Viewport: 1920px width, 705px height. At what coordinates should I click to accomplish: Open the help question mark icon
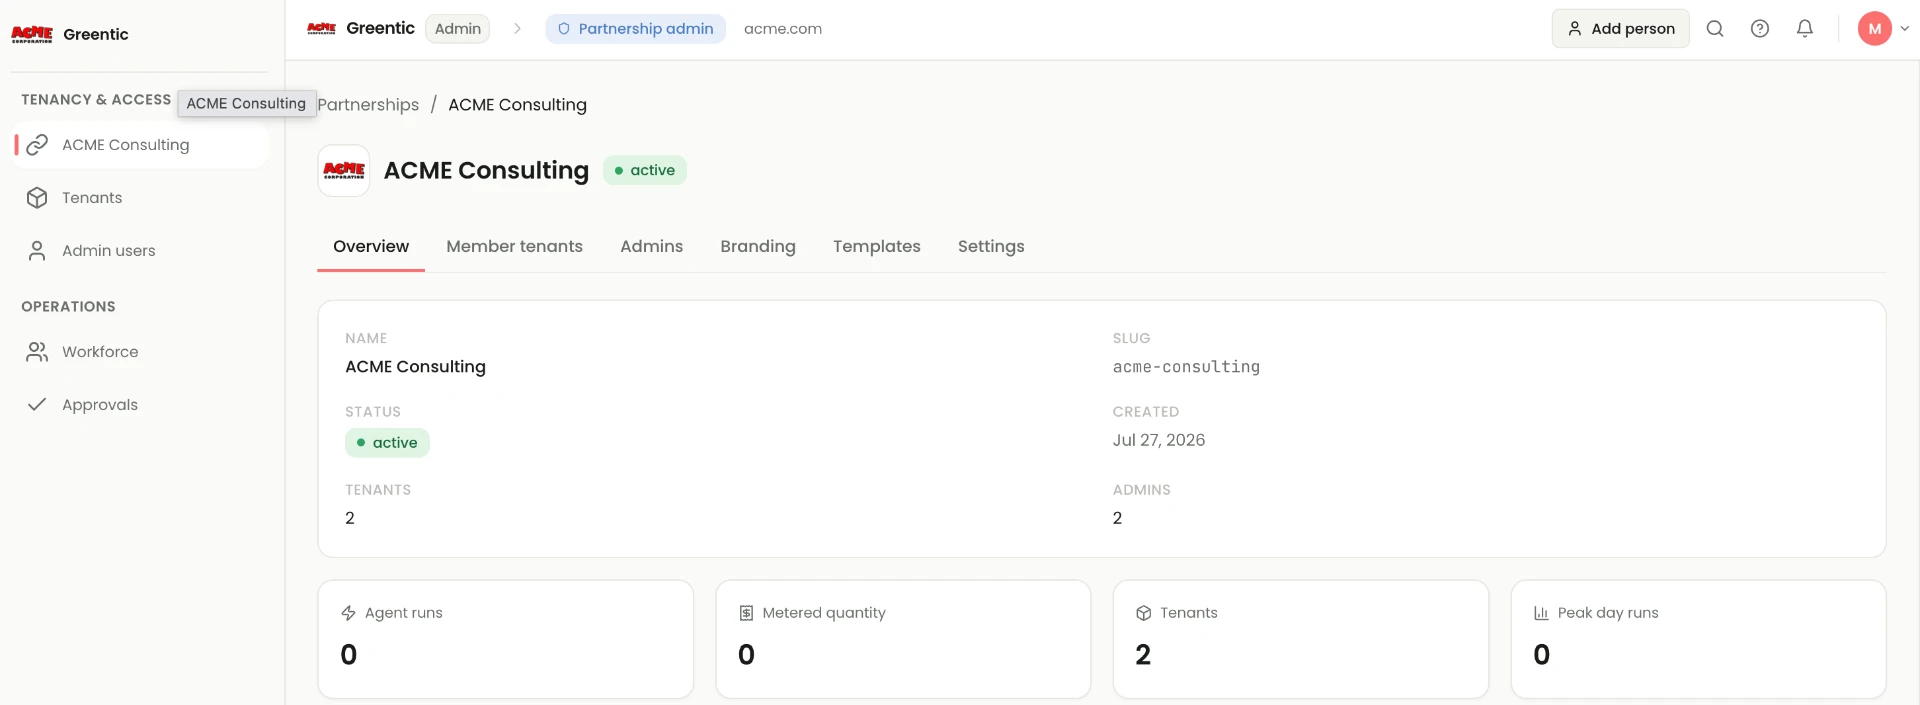click(x=1760, y=29)
